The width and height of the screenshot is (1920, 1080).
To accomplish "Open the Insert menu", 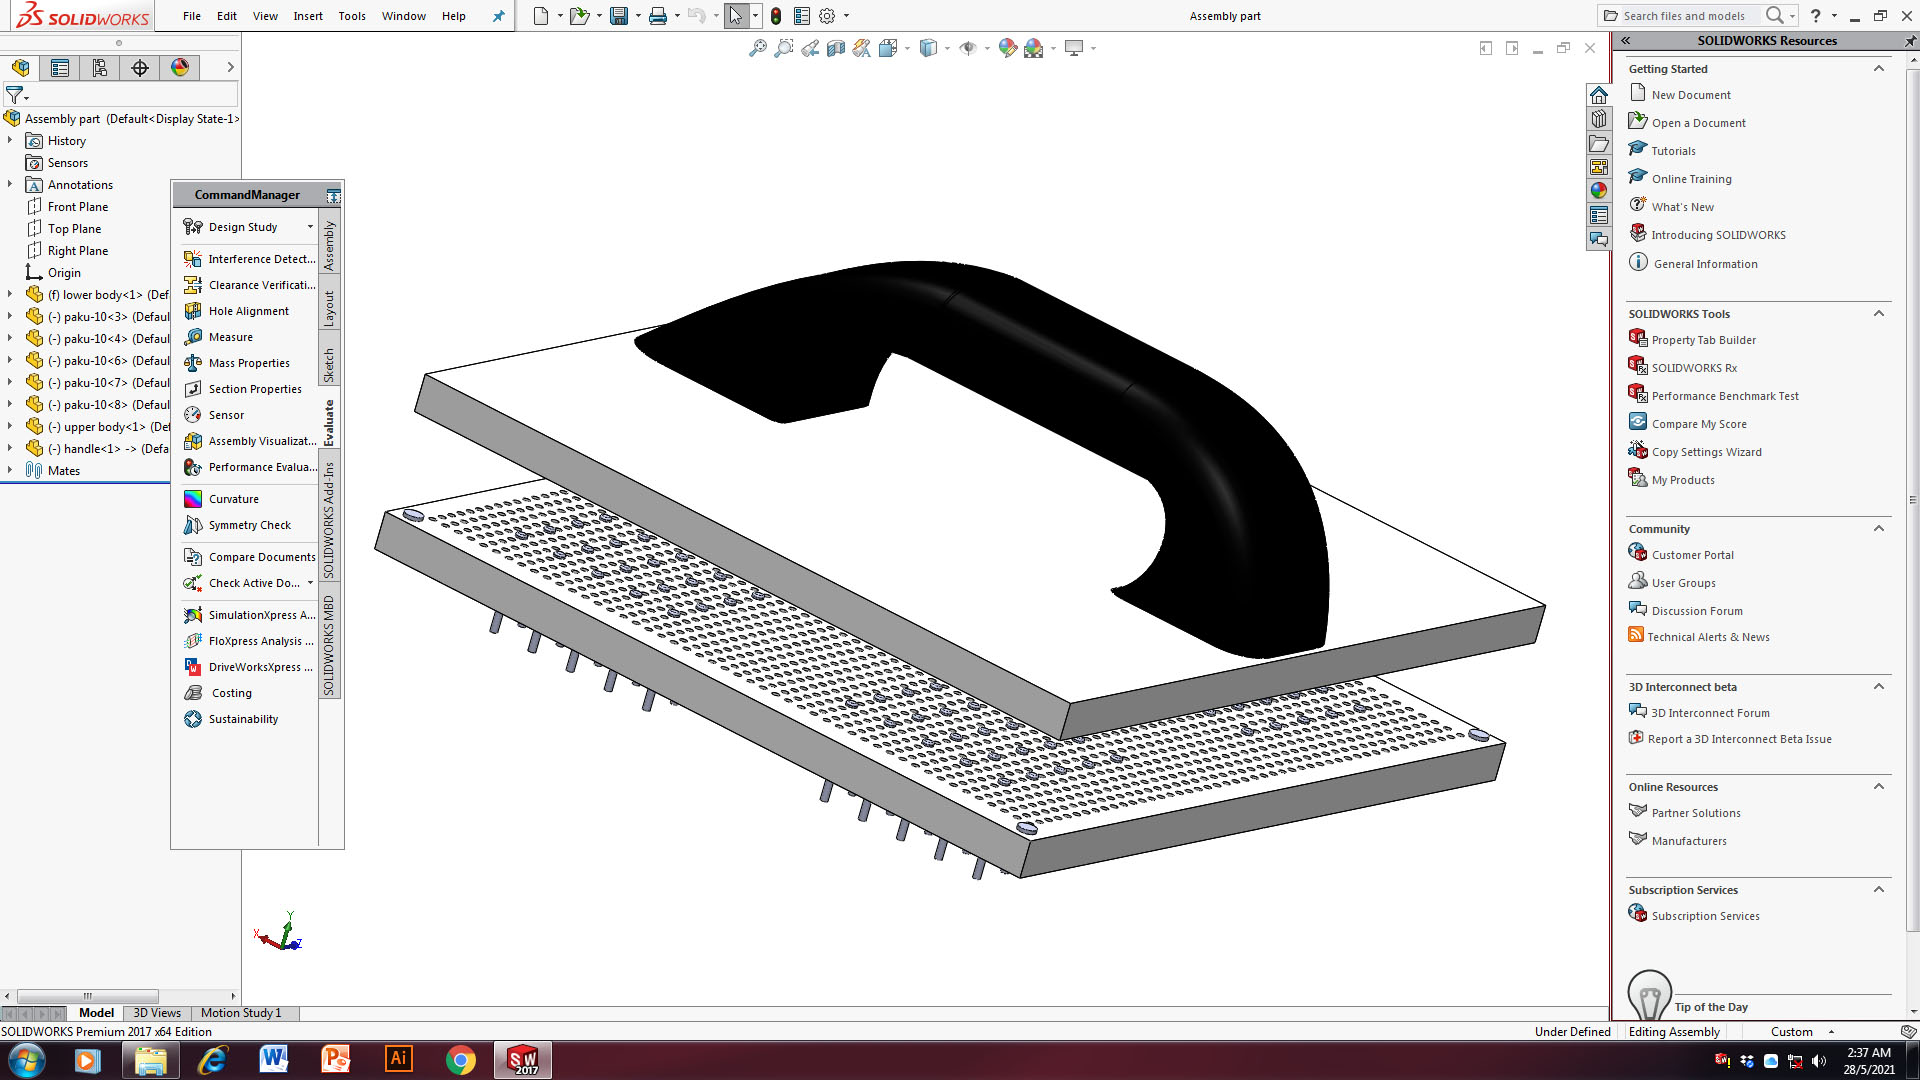I will 307,16.
